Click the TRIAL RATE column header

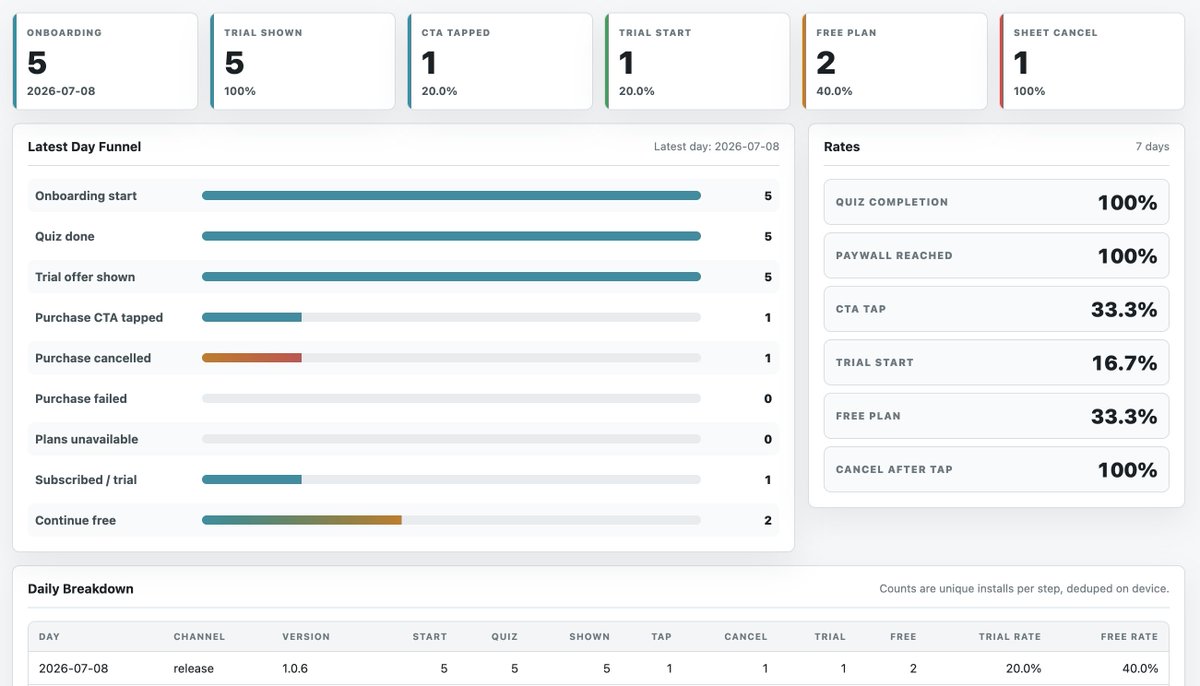(x=1010, y=637)
